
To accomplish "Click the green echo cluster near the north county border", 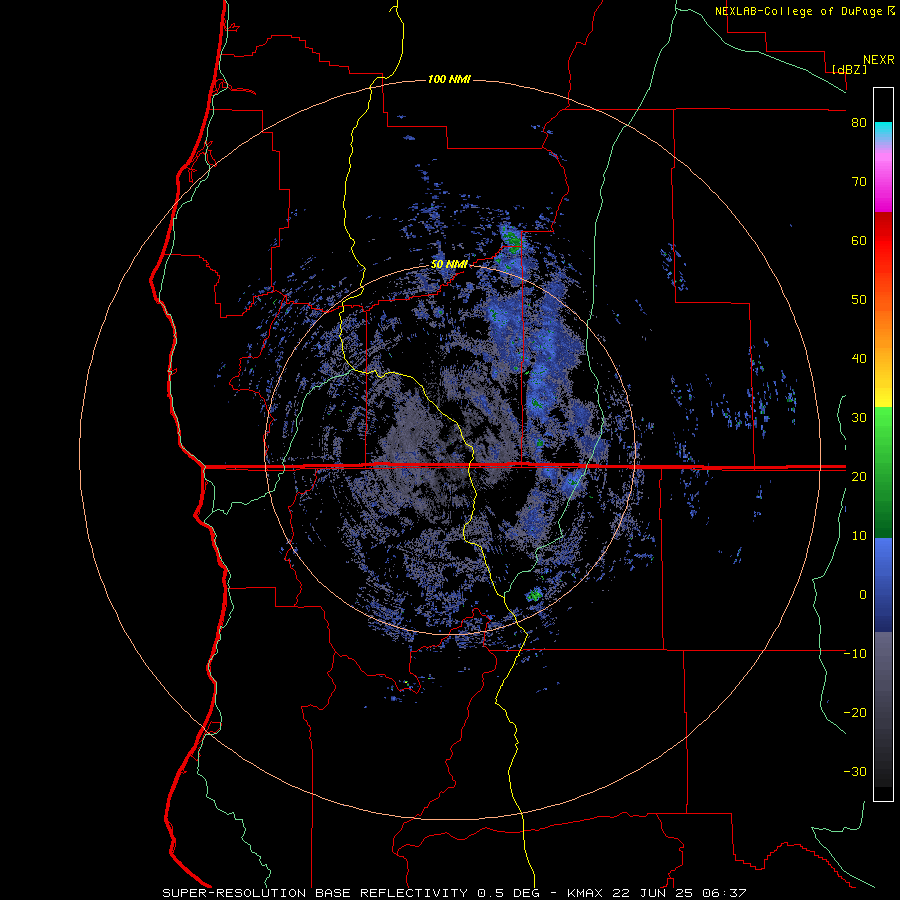I will (511, 239).
